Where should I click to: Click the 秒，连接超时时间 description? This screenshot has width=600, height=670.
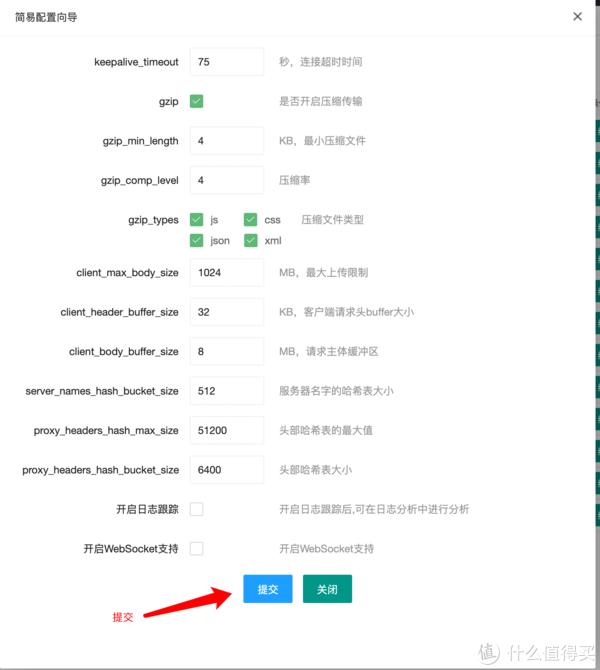[321, 62]
